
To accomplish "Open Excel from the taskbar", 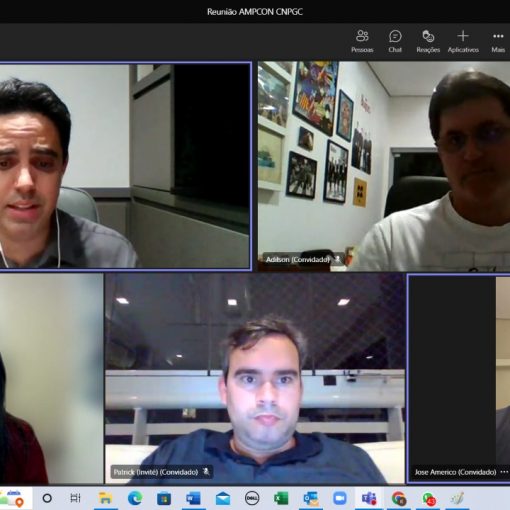I will 281,498.
